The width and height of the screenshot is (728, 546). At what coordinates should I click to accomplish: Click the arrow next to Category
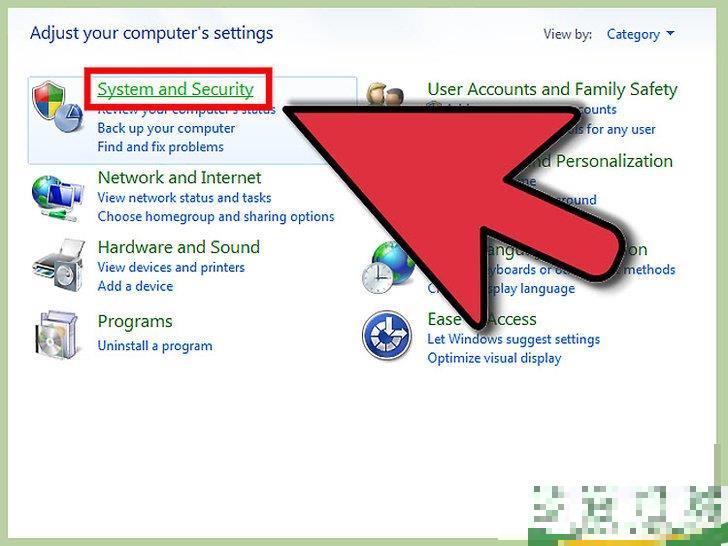click(670, 33)
